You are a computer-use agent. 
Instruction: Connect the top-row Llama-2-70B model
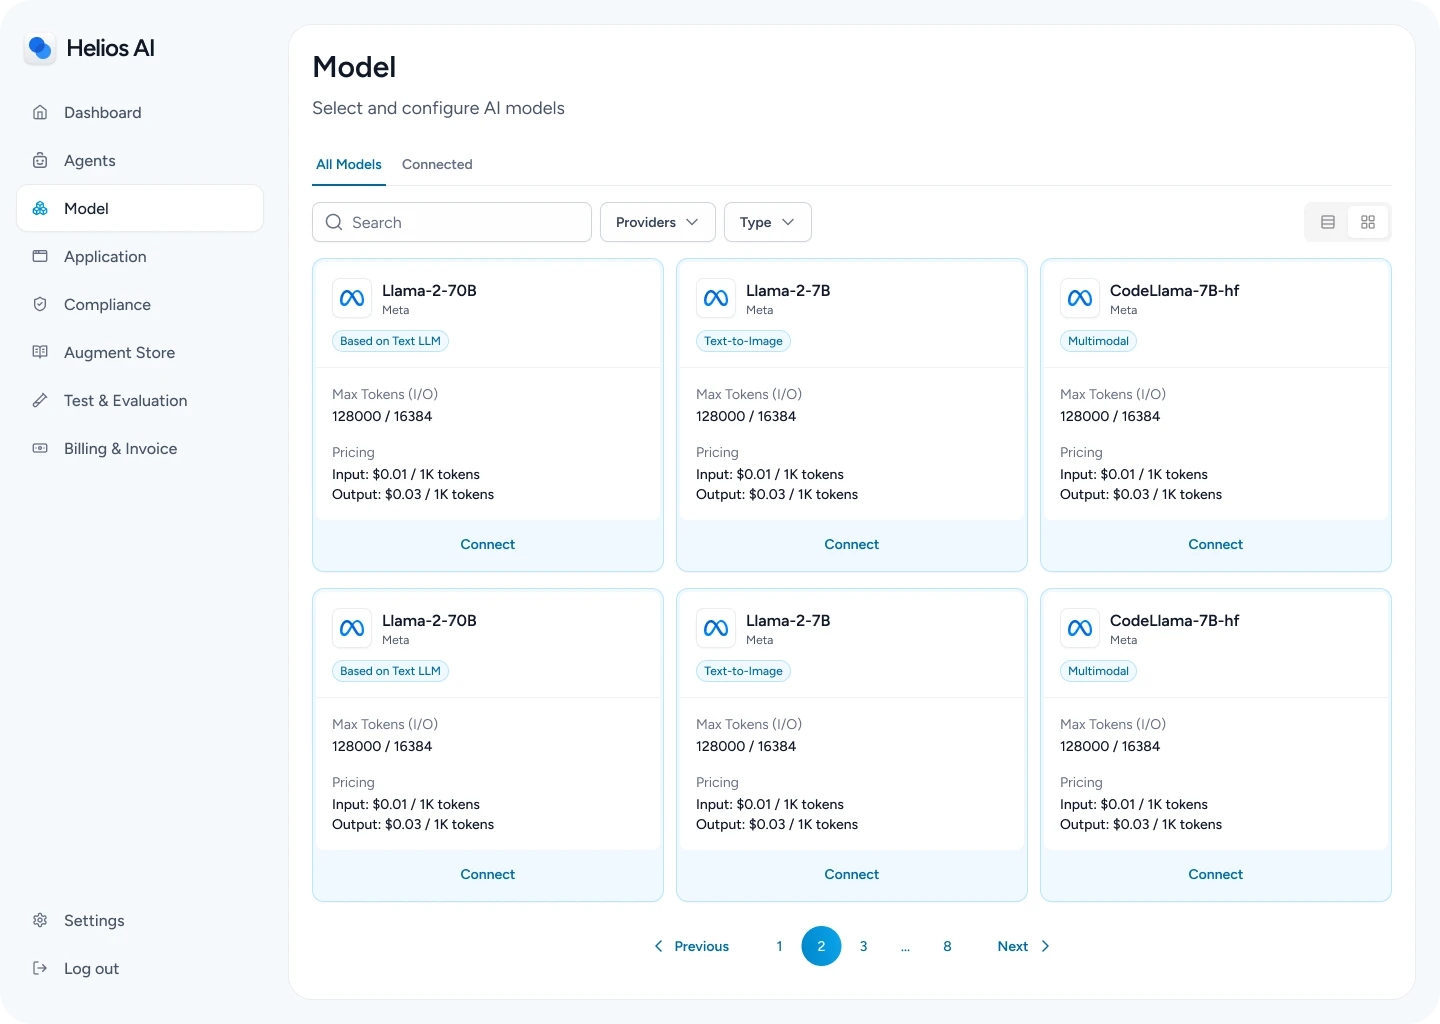pyautogui.click(x=488, y=544)
